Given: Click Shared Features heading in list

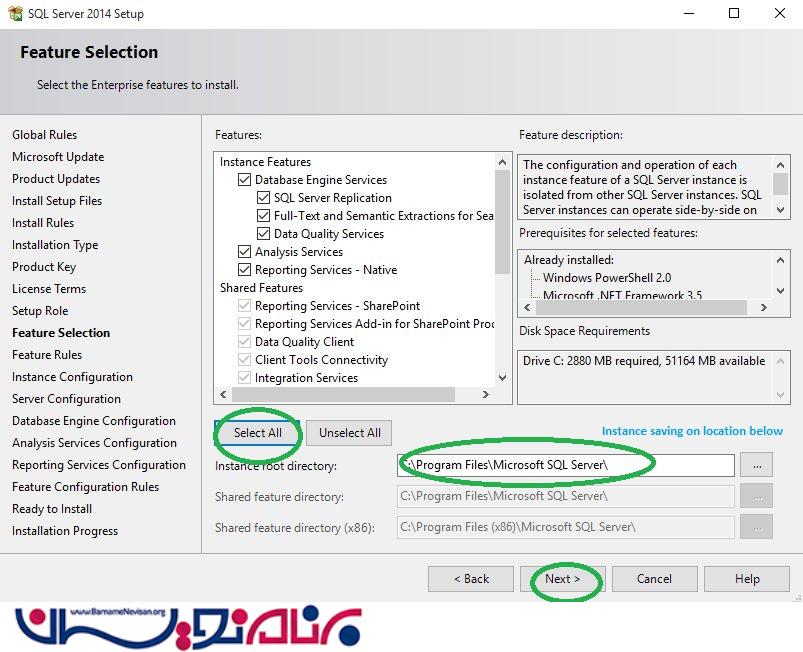Looking at the screenshot, I should tap(261, 288).
